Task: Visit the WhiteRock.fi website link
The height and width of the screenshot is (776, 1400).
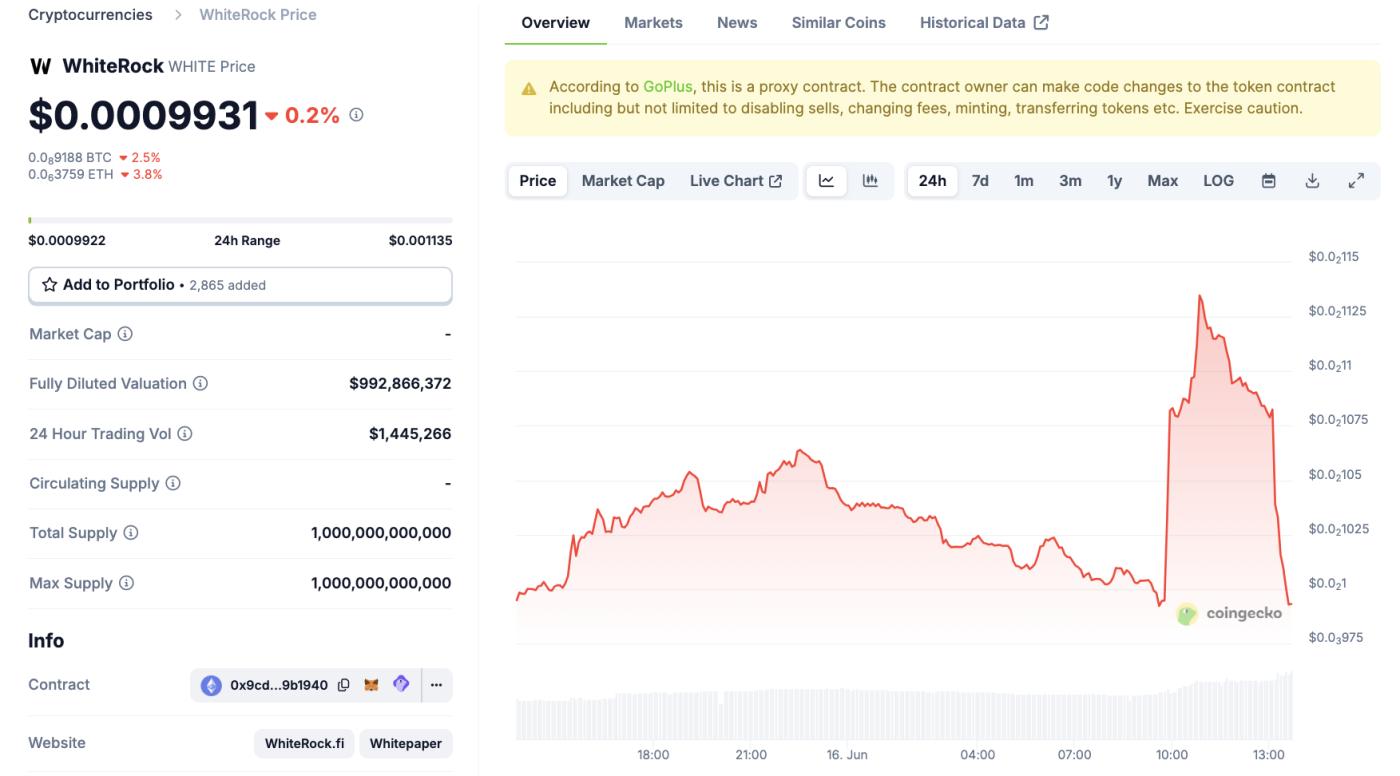Action: tap(304, 742)
